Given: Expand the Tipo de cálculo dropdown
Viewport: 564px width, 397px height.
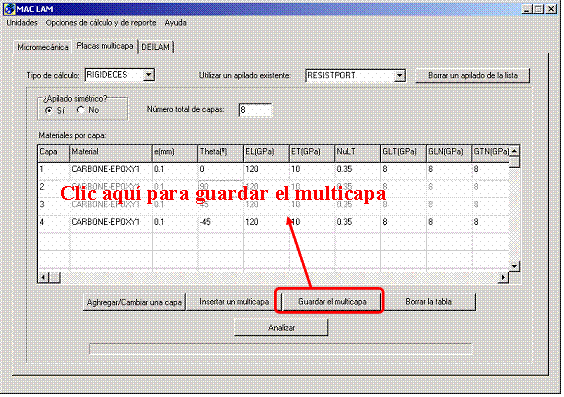Looking at the screenshot, I should tap(149, 75).
